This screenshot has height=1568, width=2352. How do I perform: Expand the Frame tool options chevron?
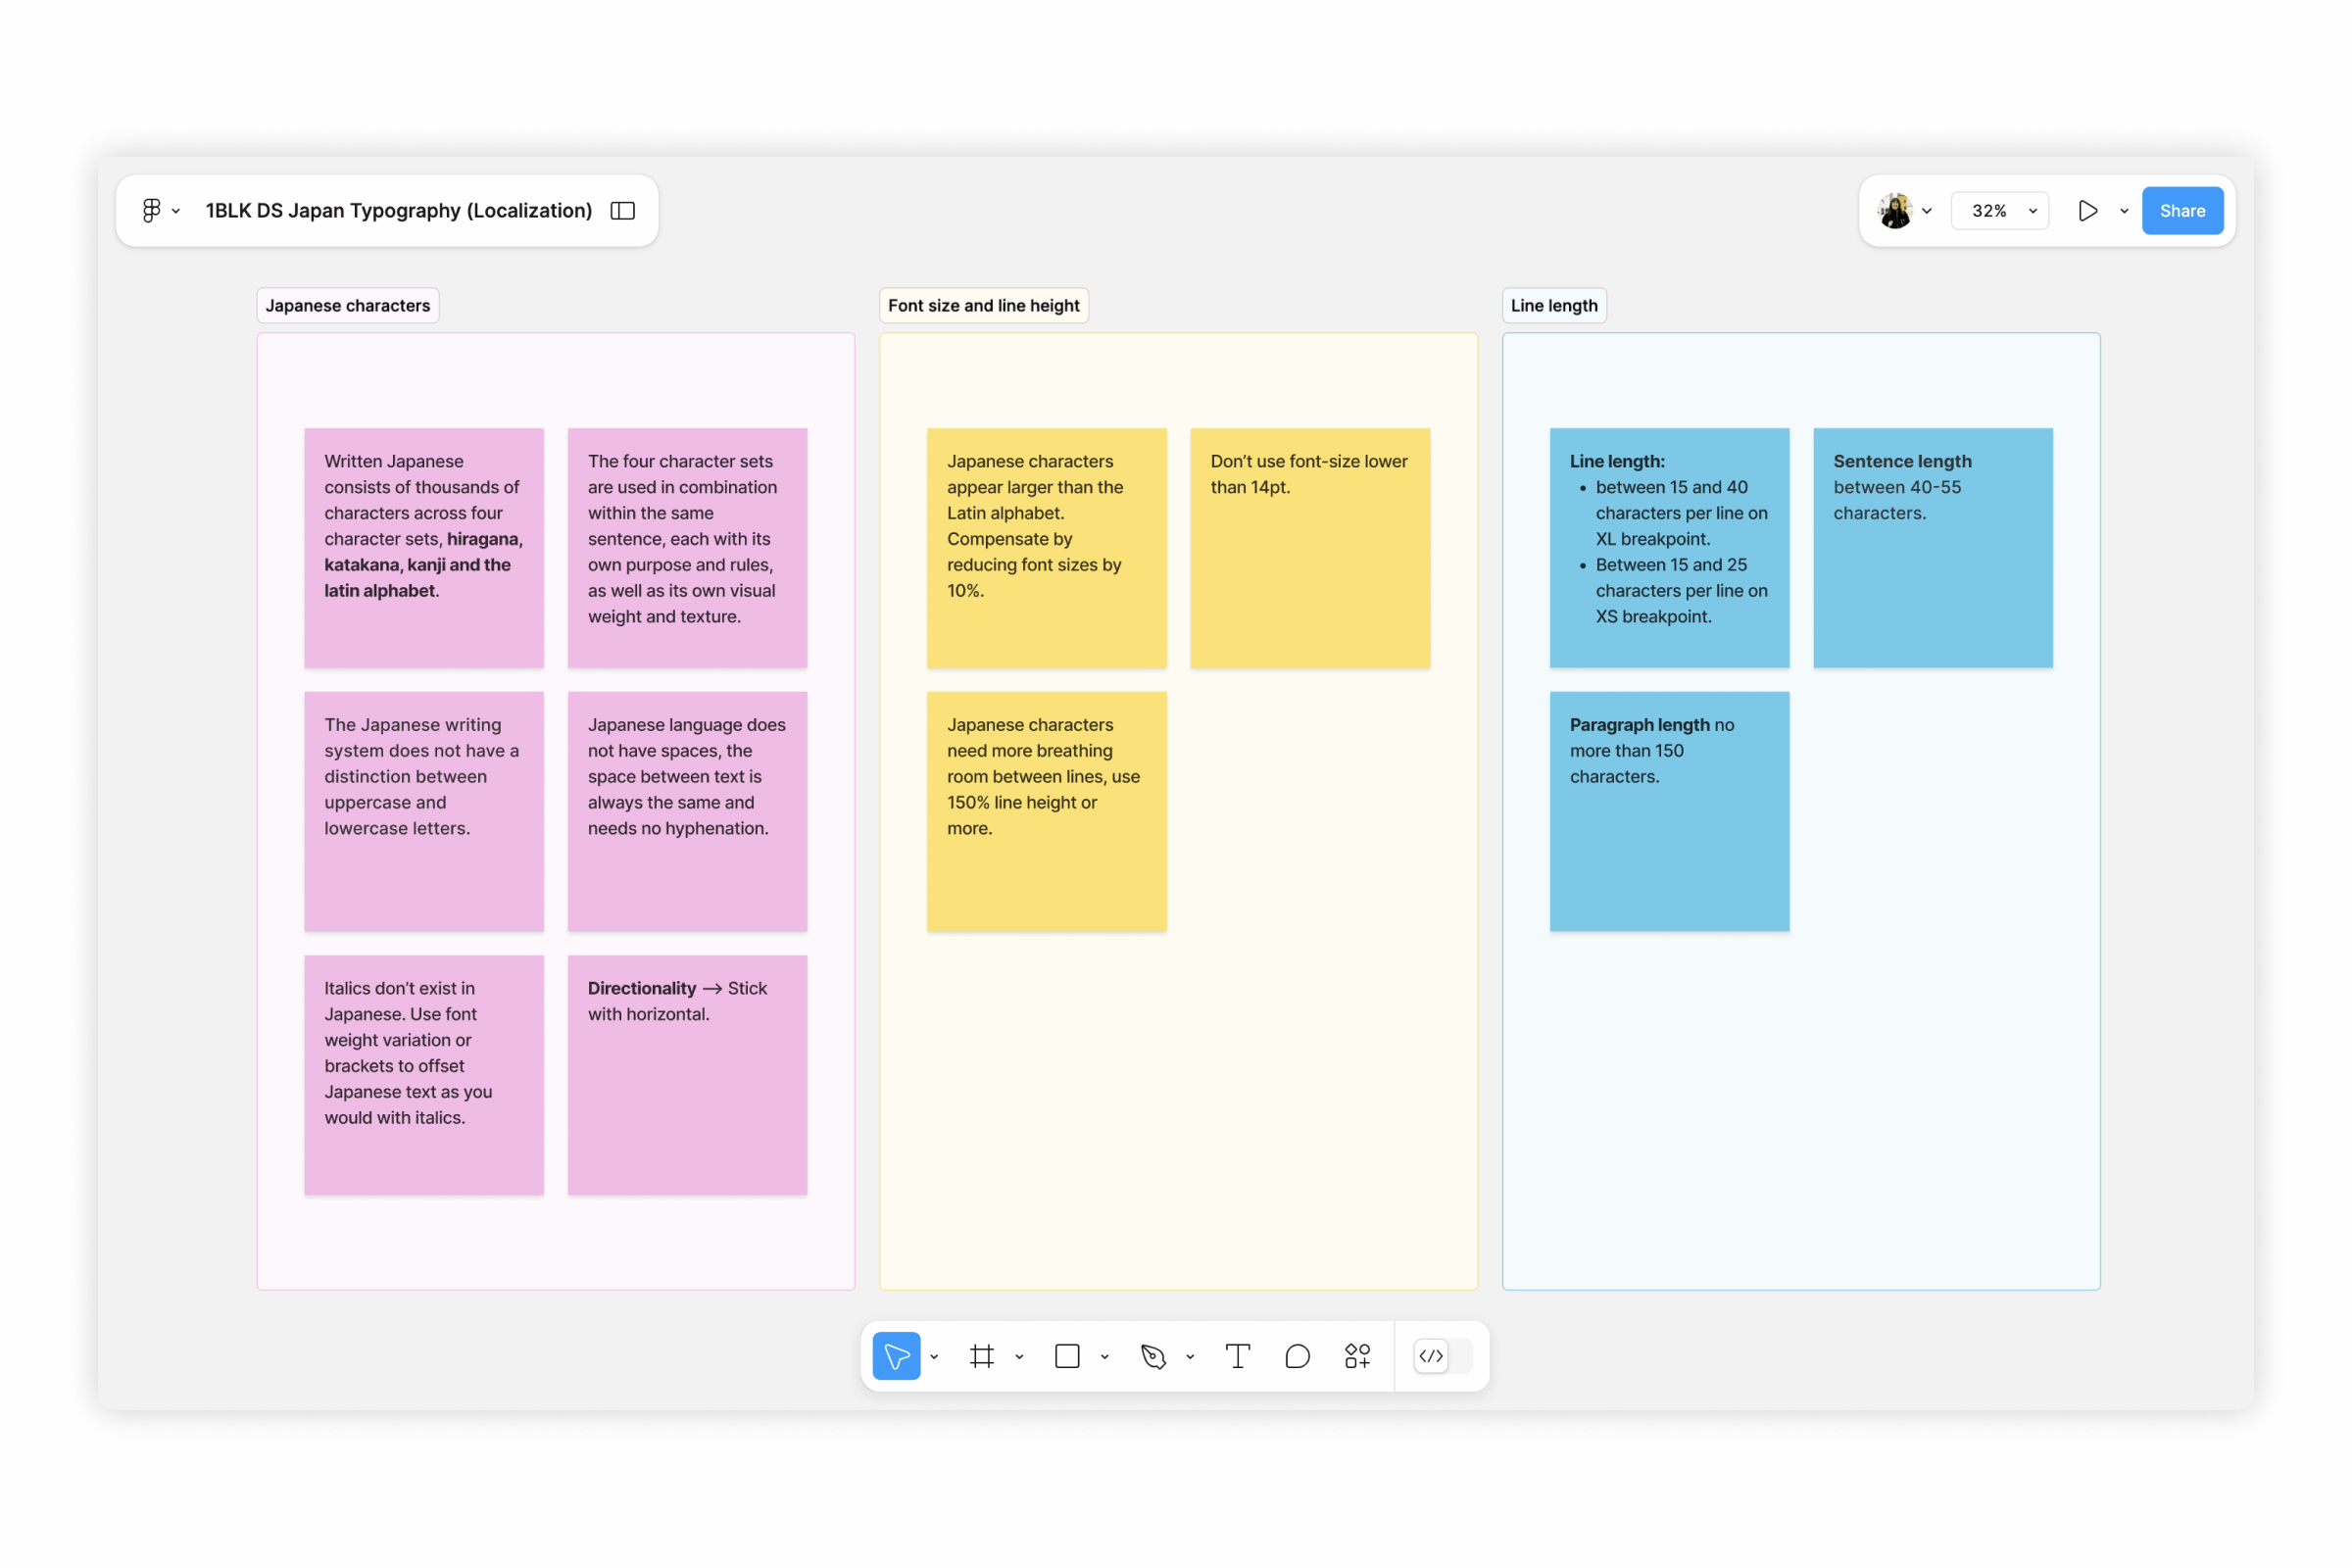tap(1019, 1357)
